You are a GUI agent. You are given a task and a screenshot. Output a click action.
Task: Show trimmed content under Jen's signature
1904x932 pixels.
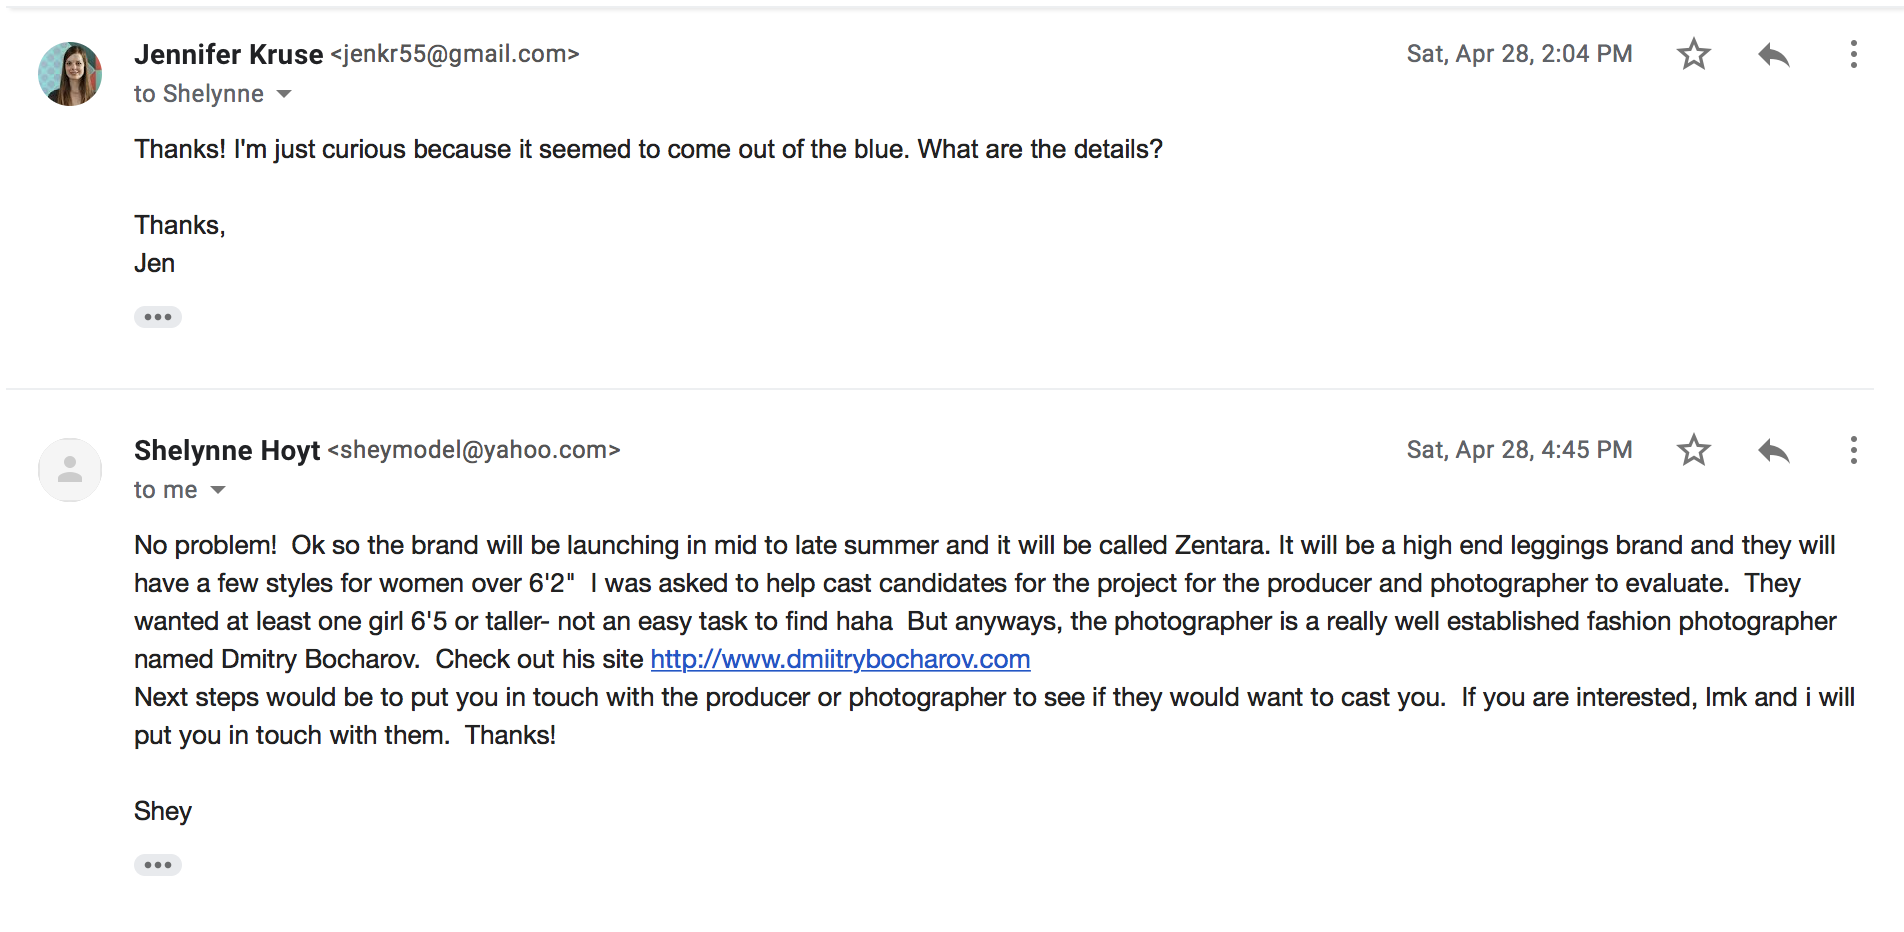point(158,317)
